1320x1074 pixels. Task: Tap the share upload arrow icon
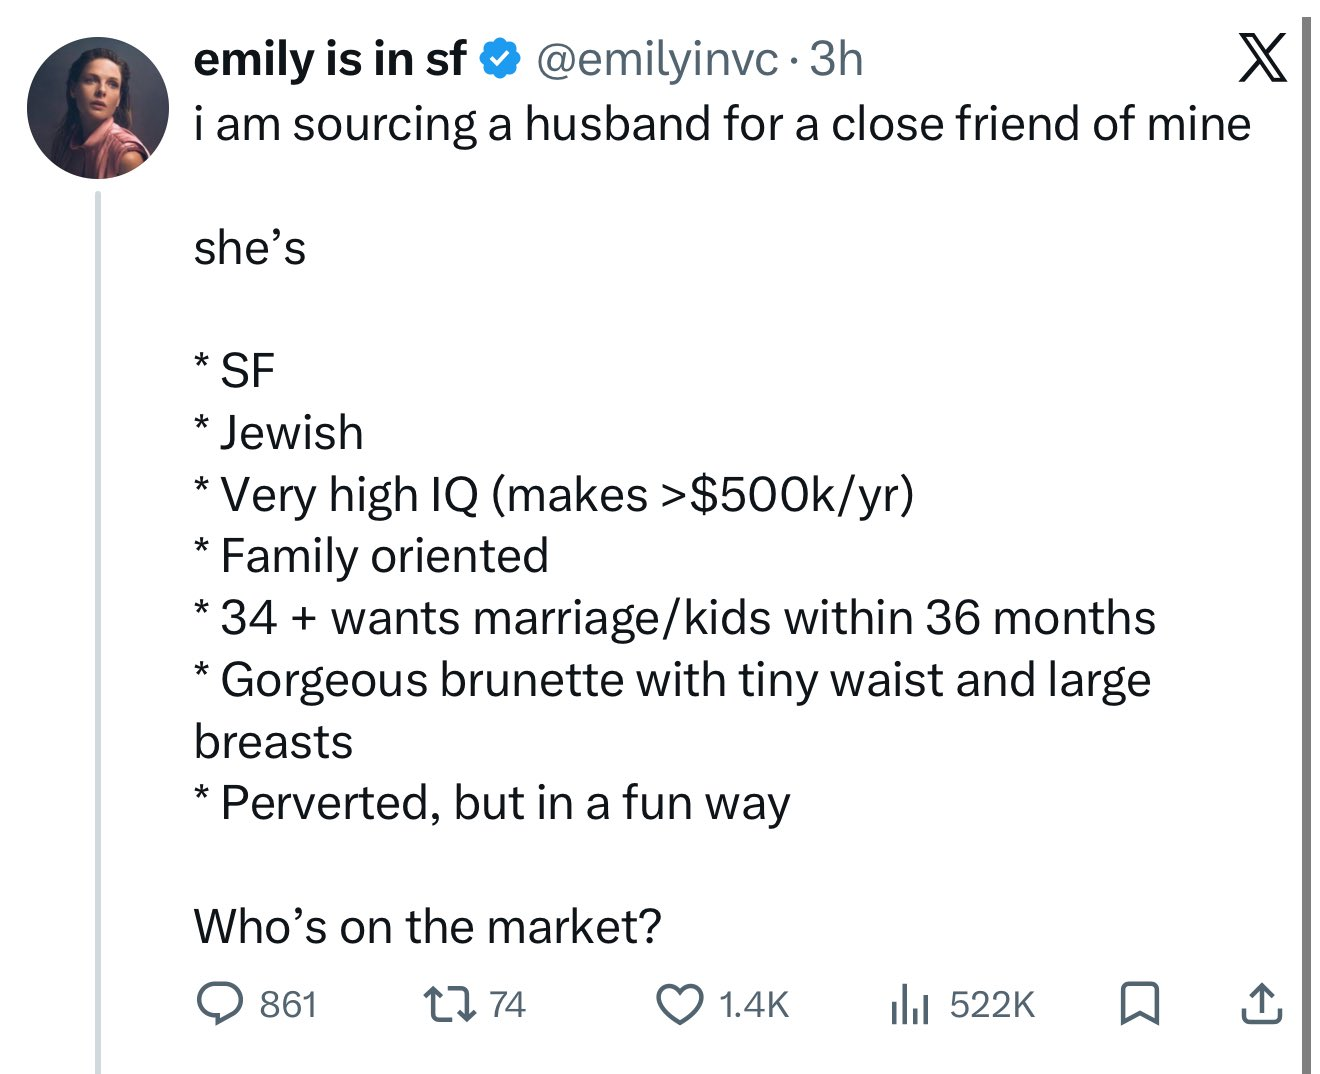point(1261,1004)
